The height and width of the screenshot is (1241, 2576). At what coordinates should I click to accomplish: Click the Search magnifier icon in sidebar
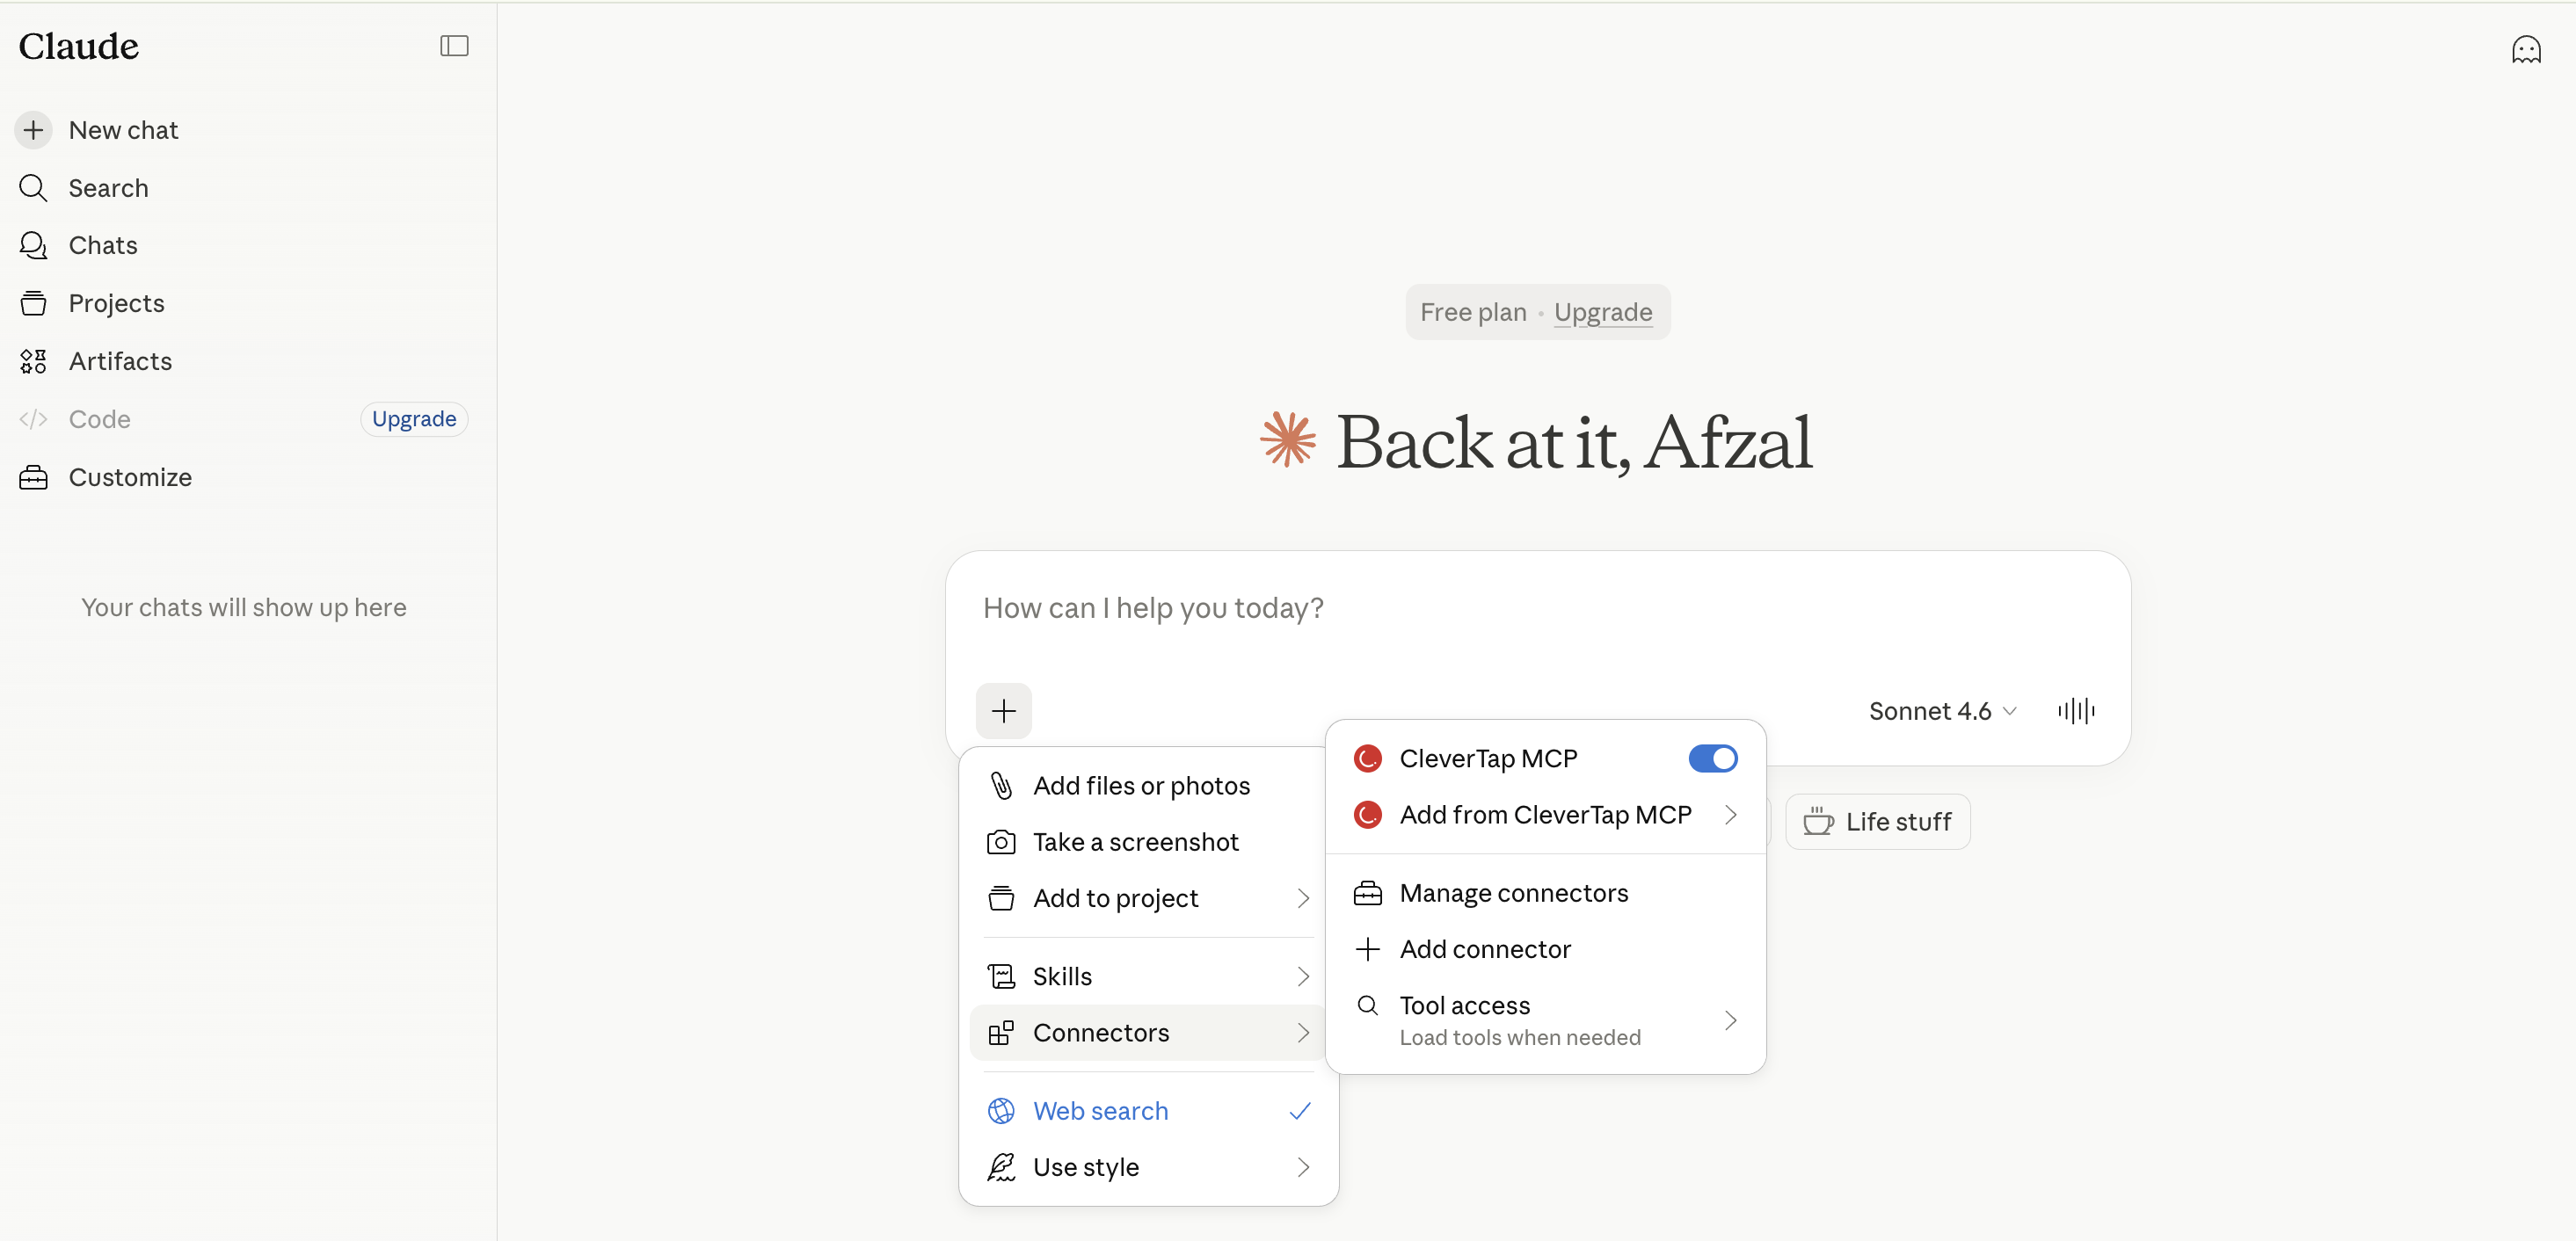click(x=33, y=188)
